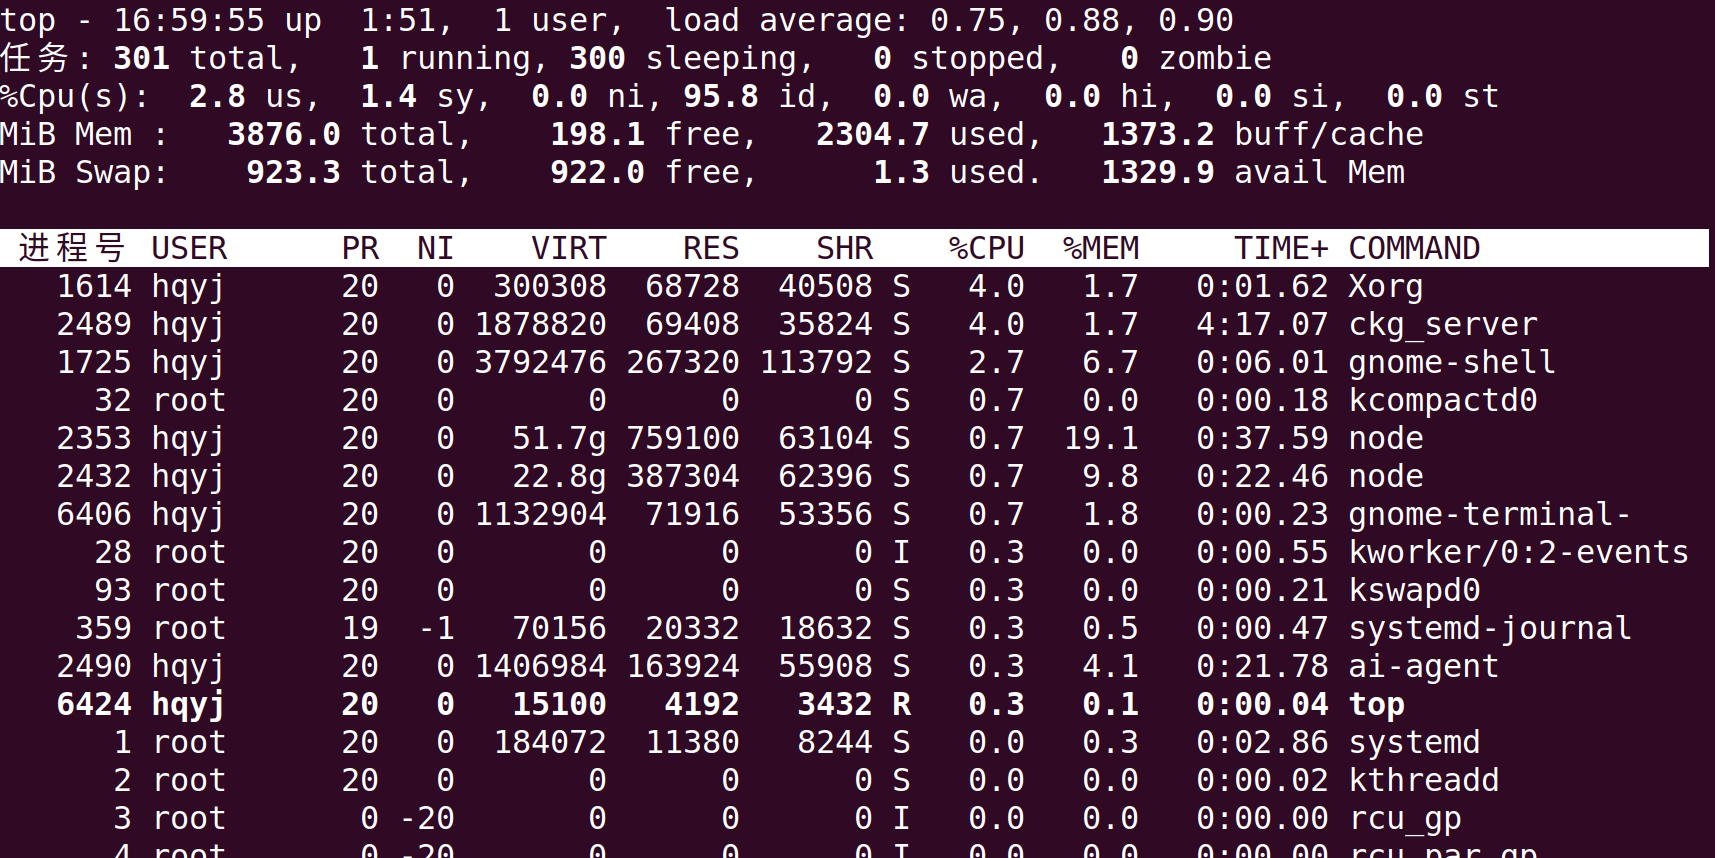Screen dimensions: 1715x858
Task: Select the ai-agent command name
Action: [x=1423, y=666]
